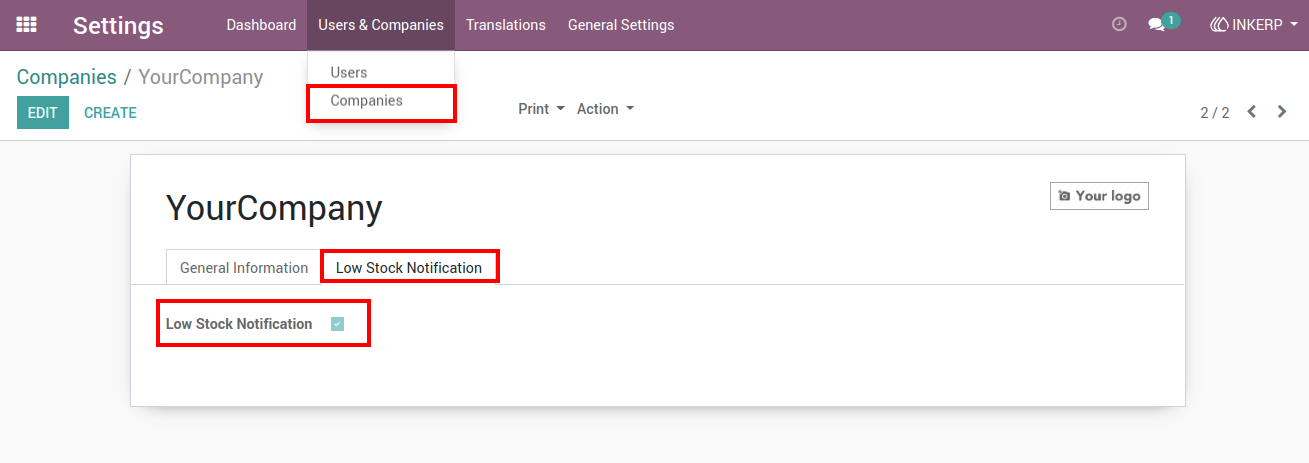
Task: Toggle the Low Stock Notification checkbox
Action: click(337, 324)
